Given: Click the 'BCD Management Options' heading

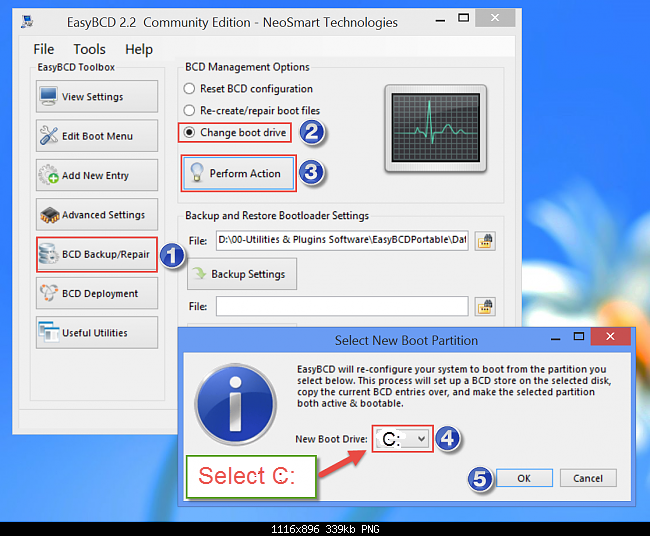Looking at the screenshot, I should [247, 67].
